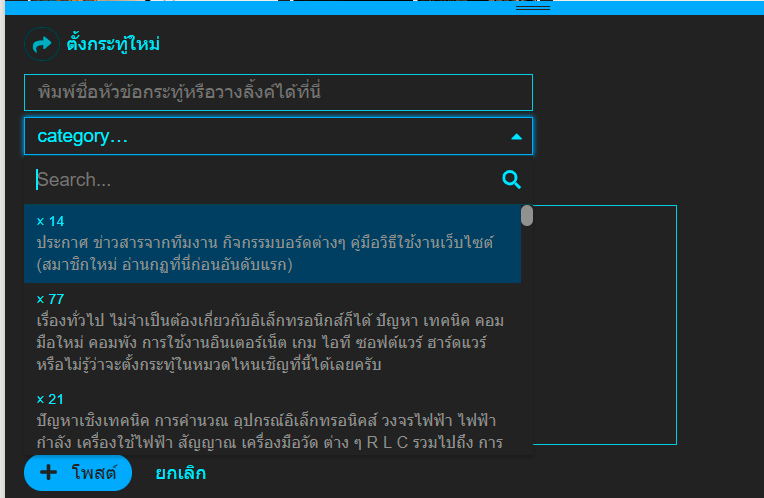Select the x 77 เรื่องทั่วไป category option
Viewport: 764px width, 498px height.
272,333
